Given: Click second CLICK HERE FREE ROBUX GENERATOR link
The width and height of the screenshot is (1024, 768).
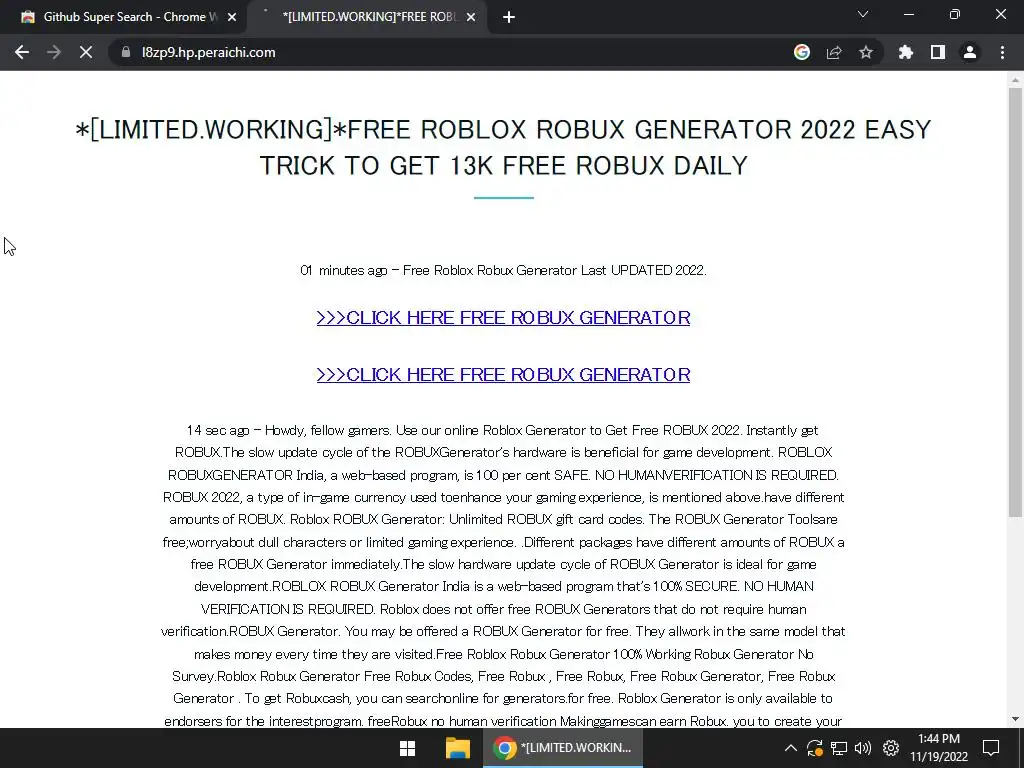Looking at the screenshot, I should point(503,374).
